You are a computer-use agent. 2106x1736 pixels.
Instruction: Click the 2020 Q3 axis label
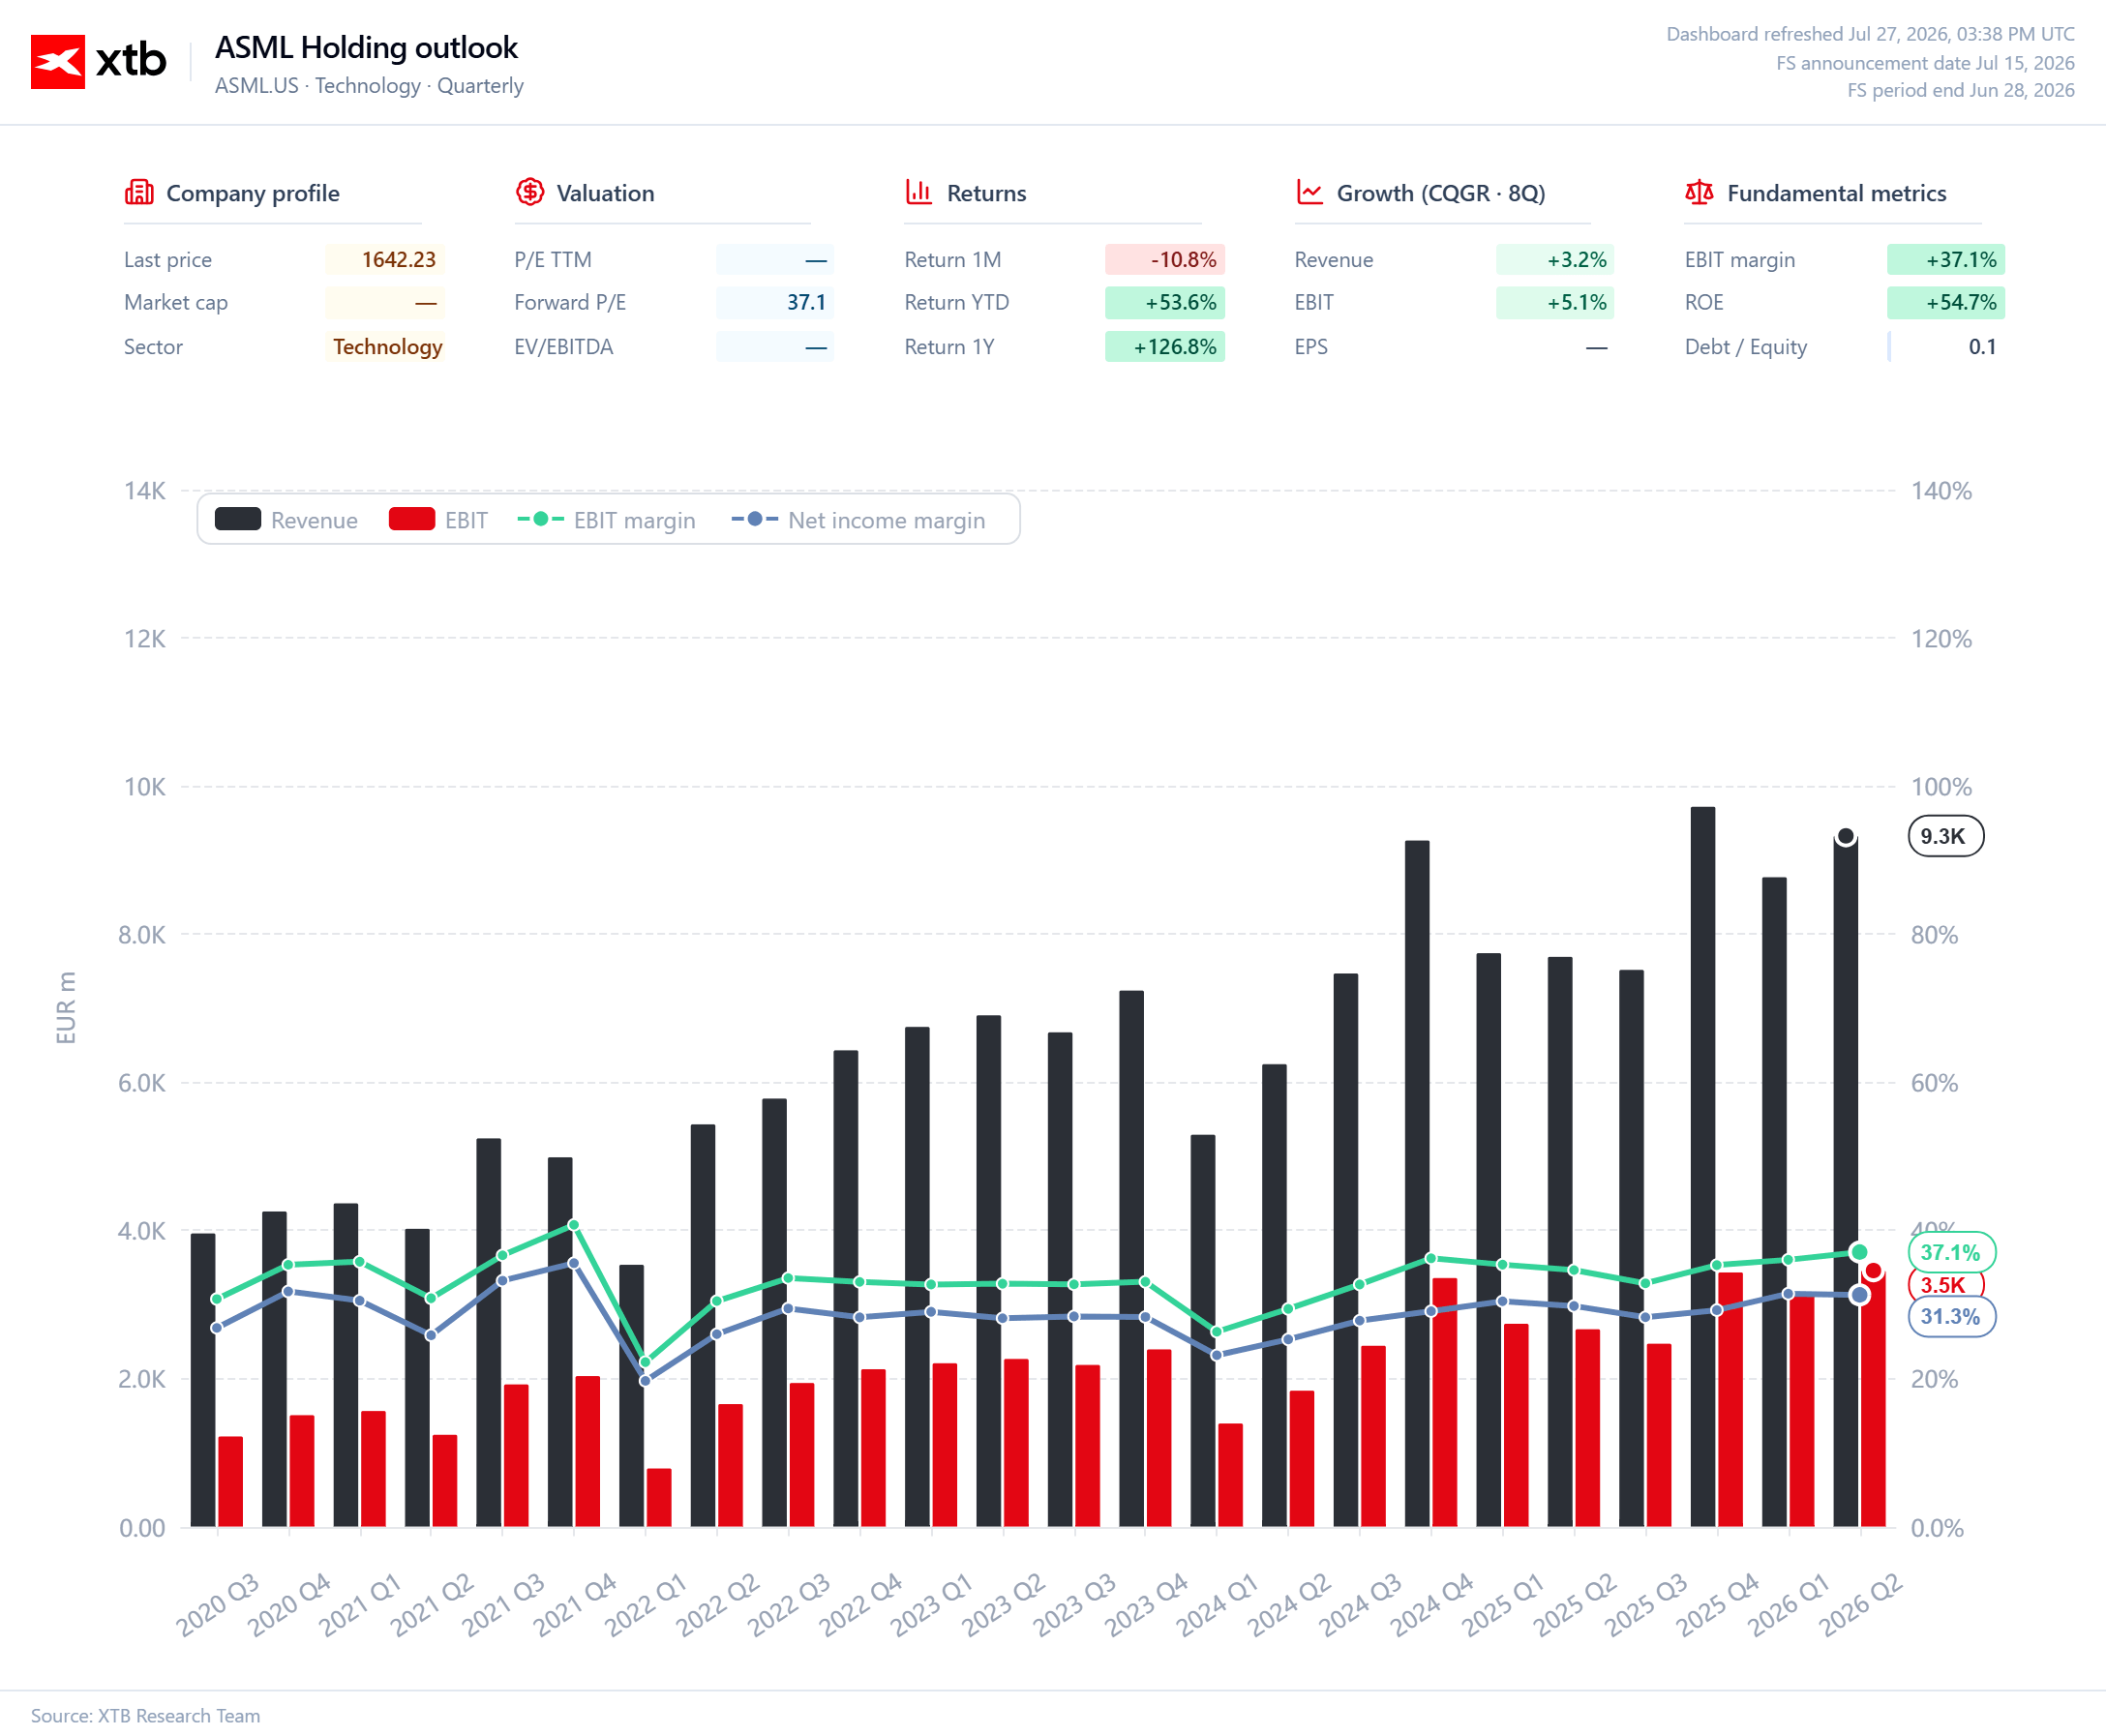tap(218, 1604)
